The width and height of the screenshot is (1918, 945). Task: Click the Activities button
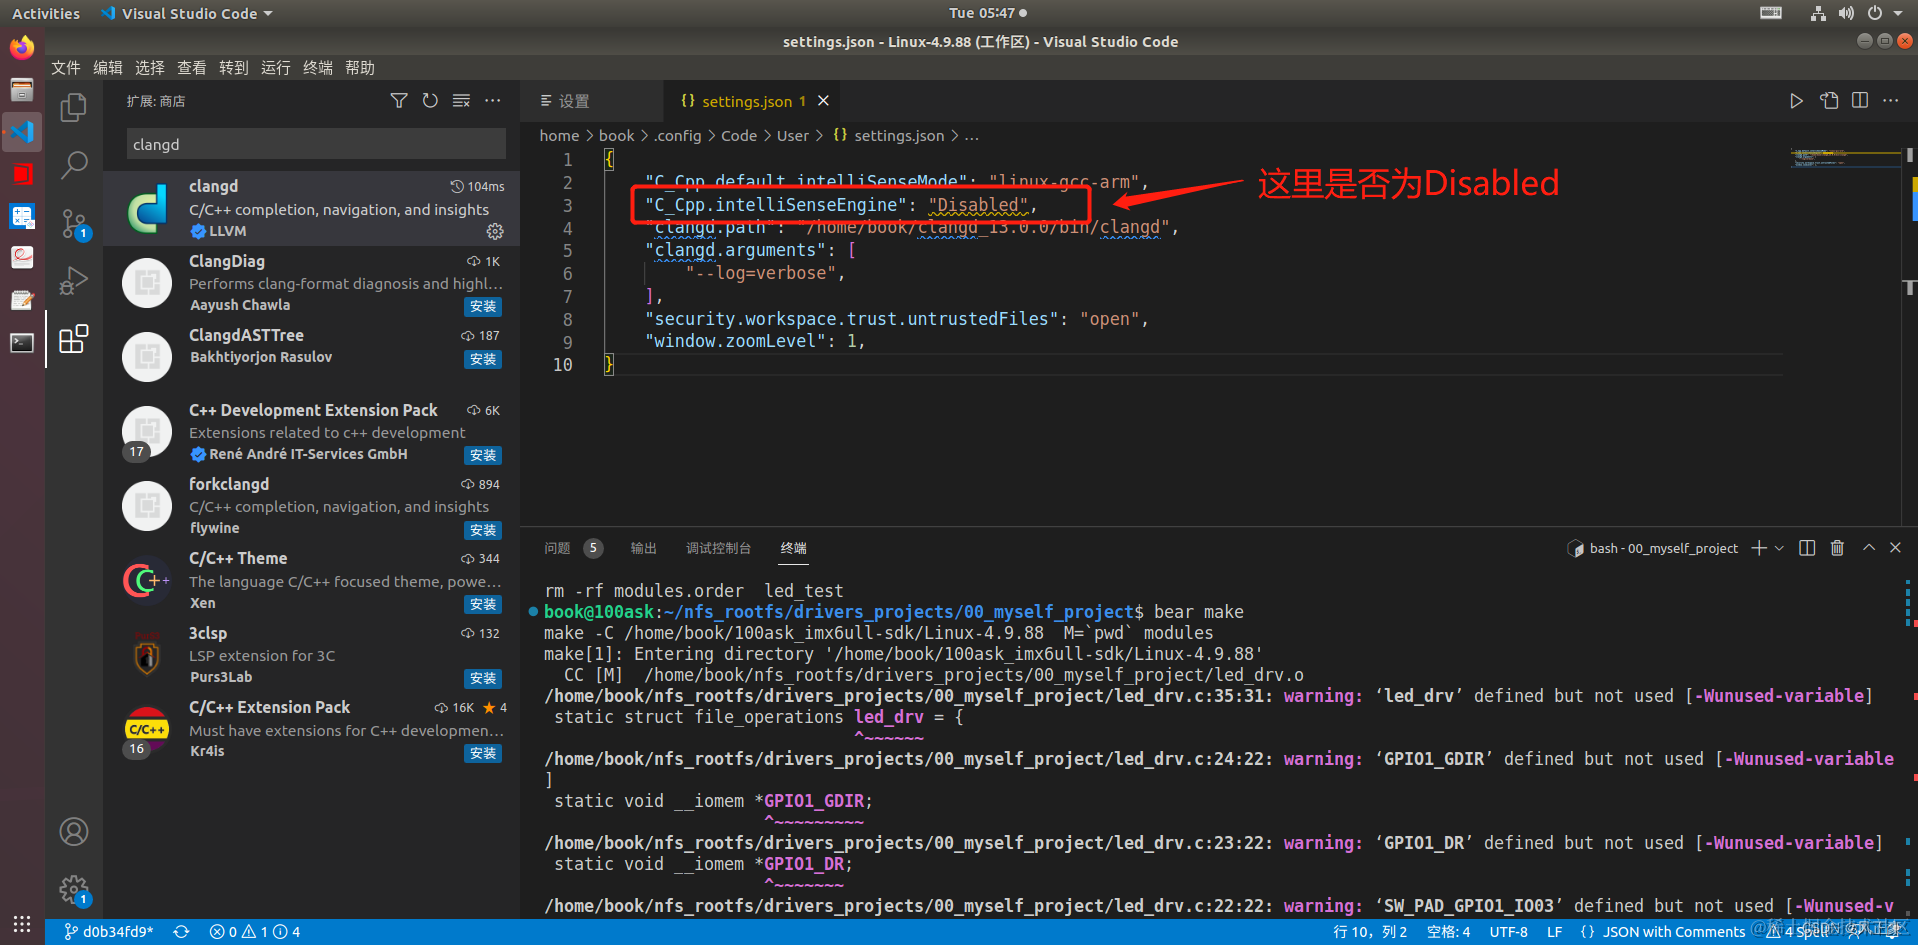(46, 14)
